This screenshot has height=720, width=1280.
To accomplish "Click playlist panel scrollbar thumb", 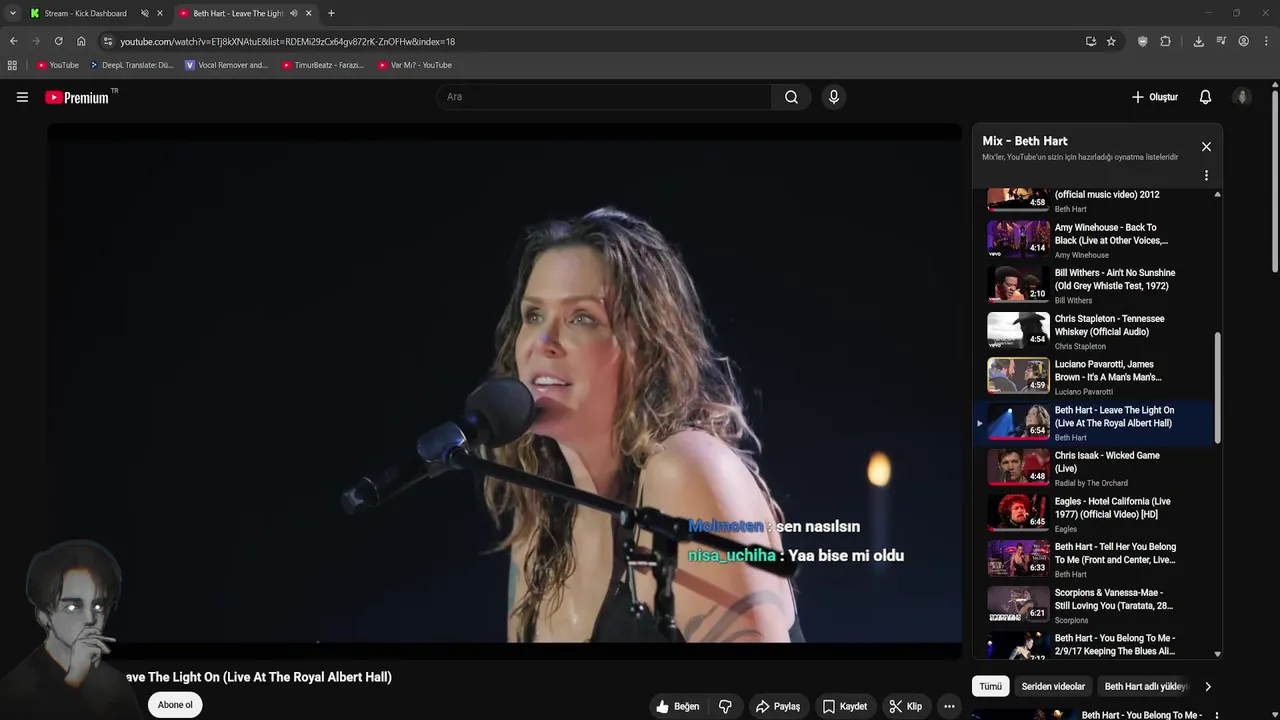I will pos(1217,388).
